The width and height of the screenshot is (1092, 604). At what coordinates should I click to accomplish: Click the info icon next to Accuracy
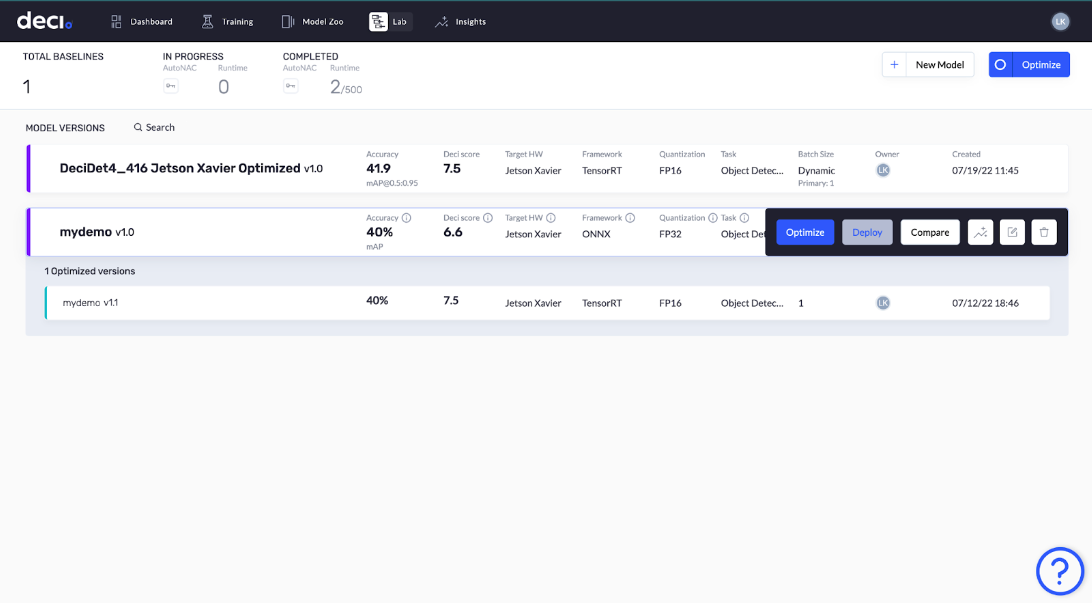coord(406,217)
